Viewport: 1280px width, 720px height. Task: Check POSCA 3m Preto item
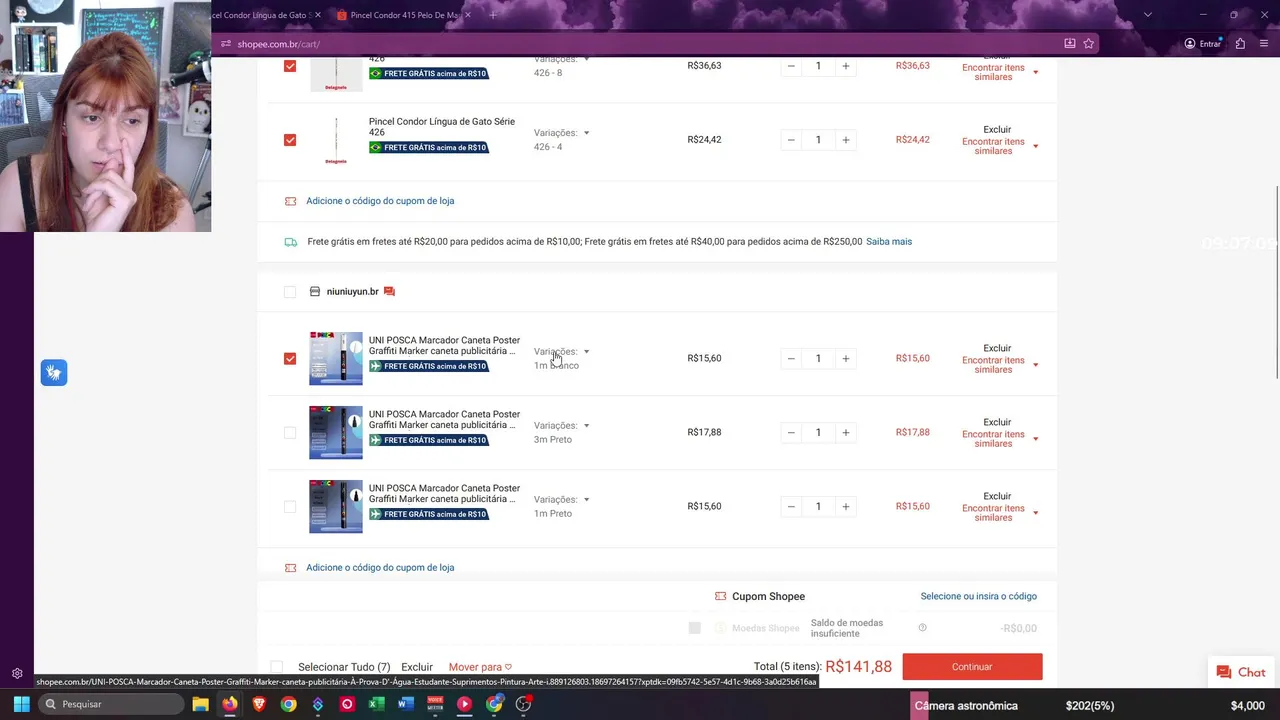pyautogui.click(x=290, y=432)
